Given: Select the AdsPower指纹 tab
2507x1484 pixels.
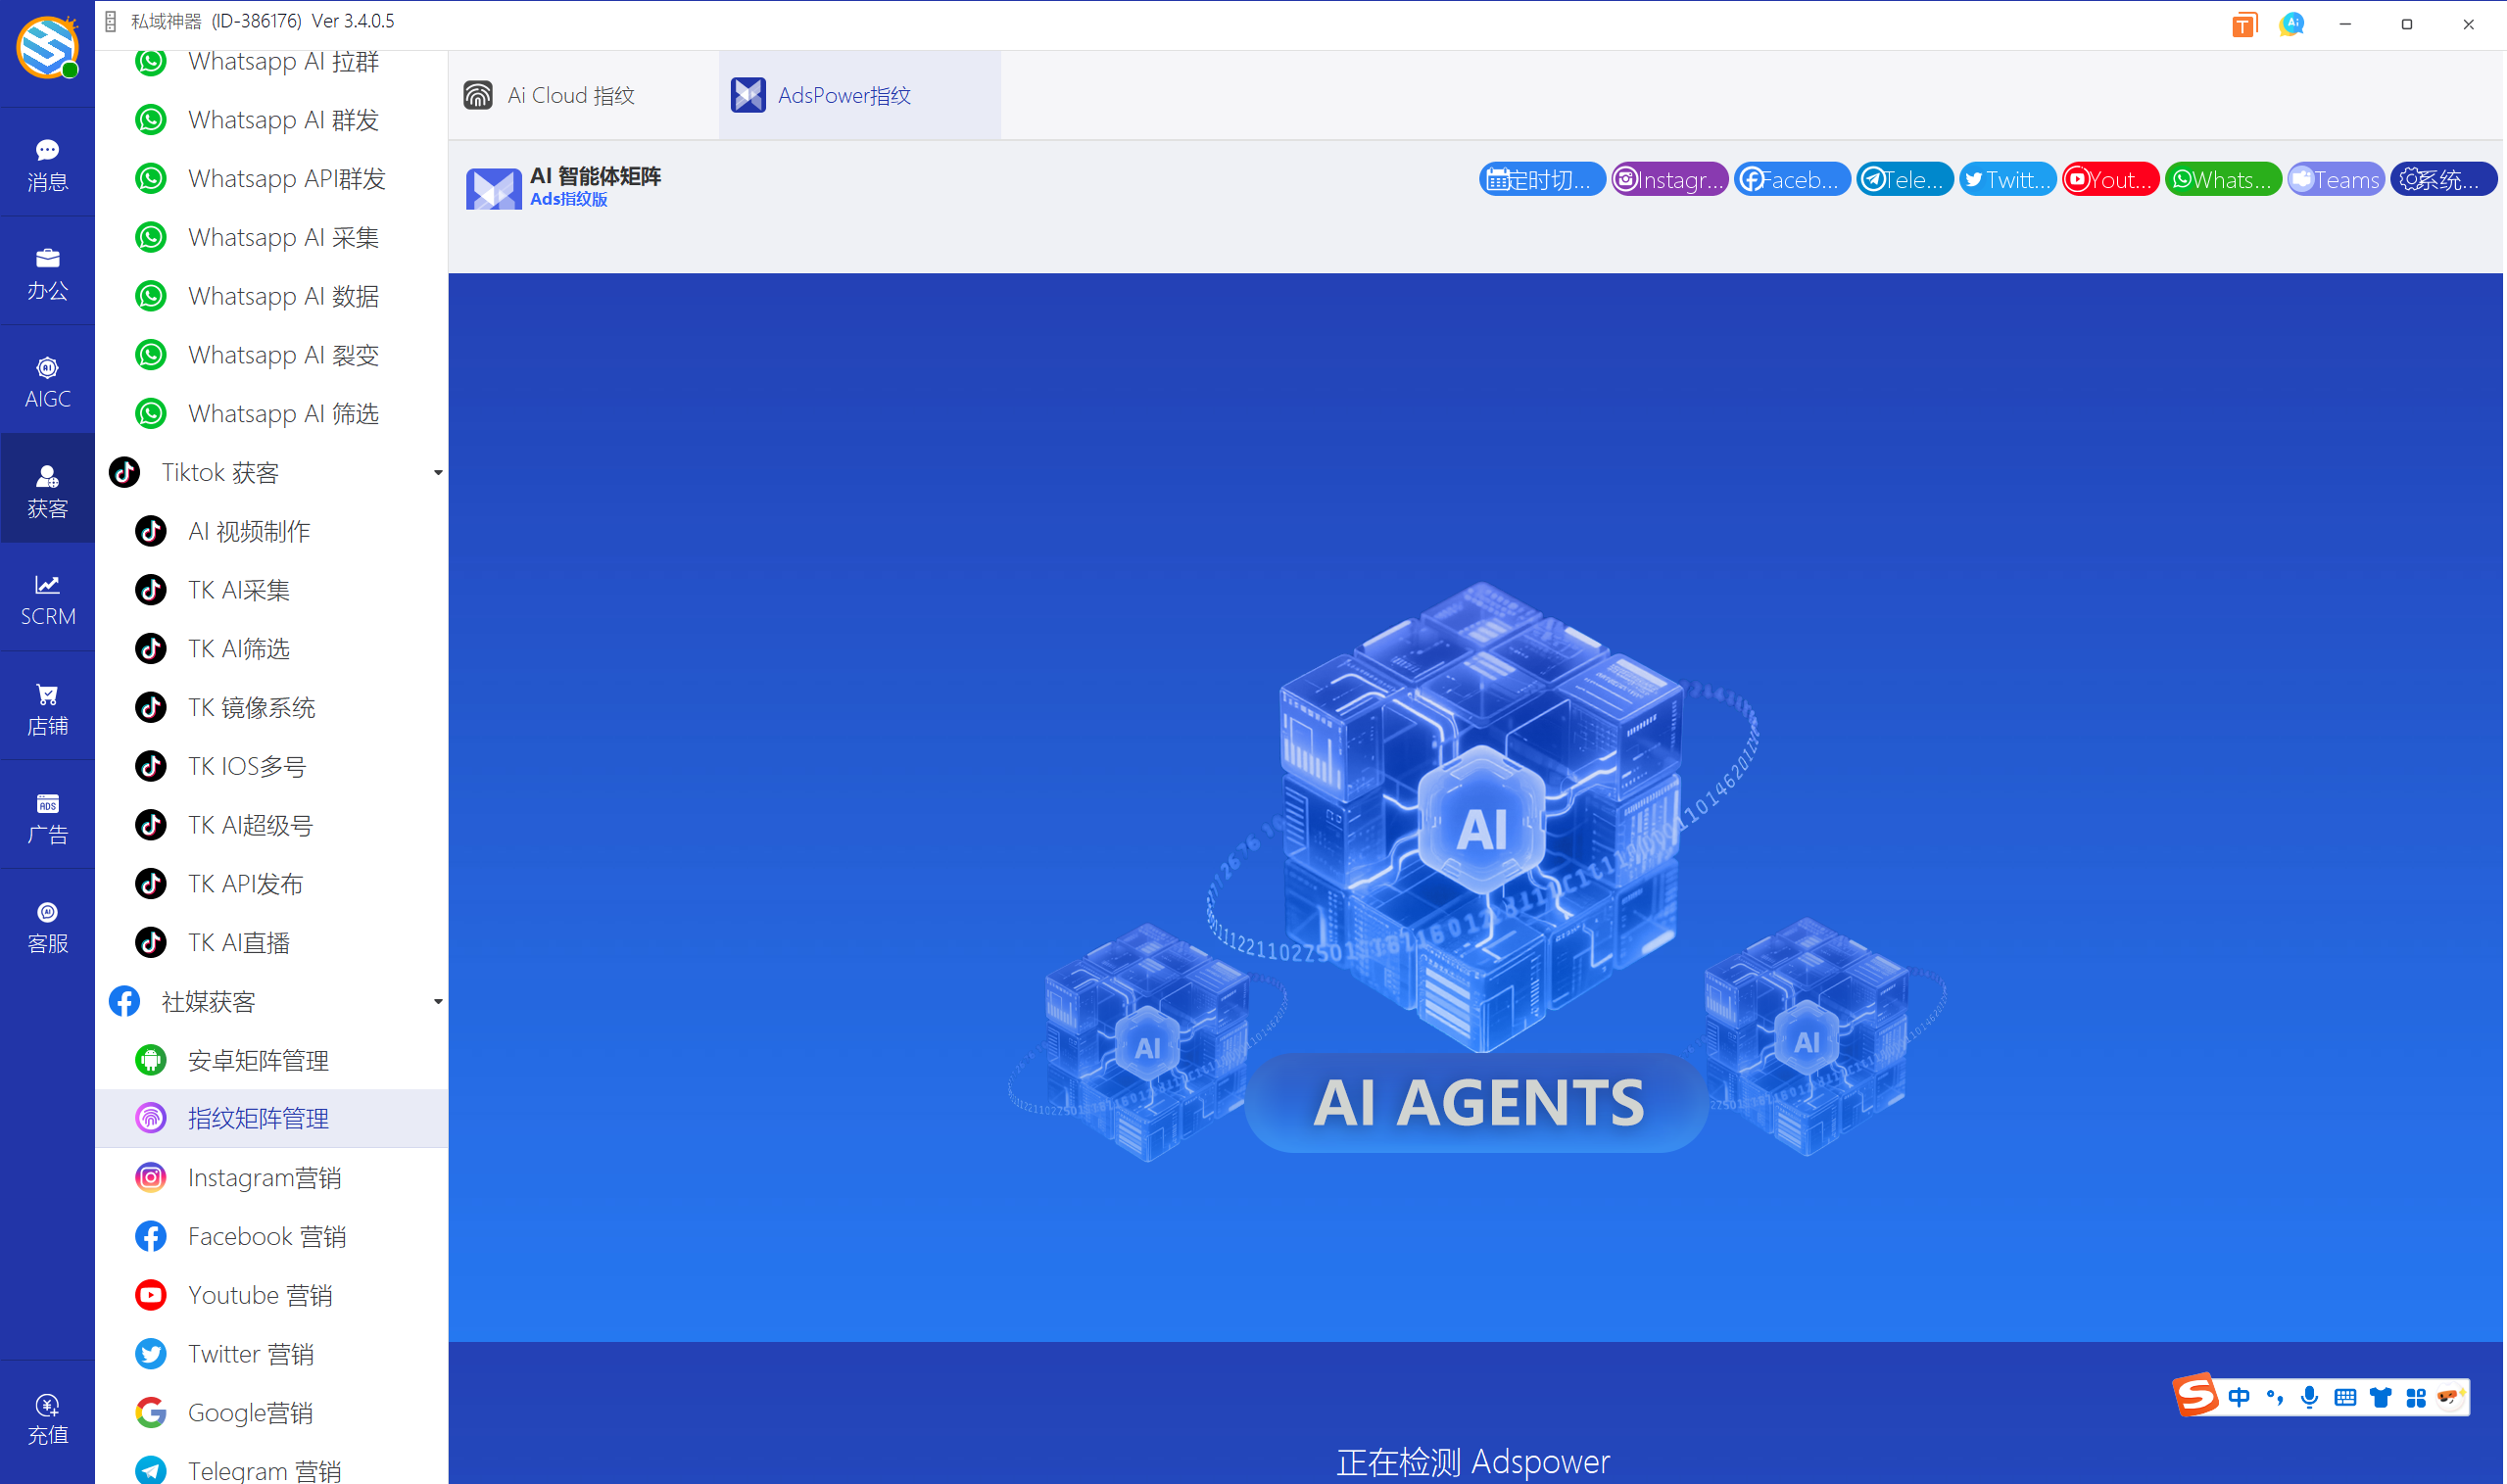Looking at the screenshot, I should tap(843, 95).
